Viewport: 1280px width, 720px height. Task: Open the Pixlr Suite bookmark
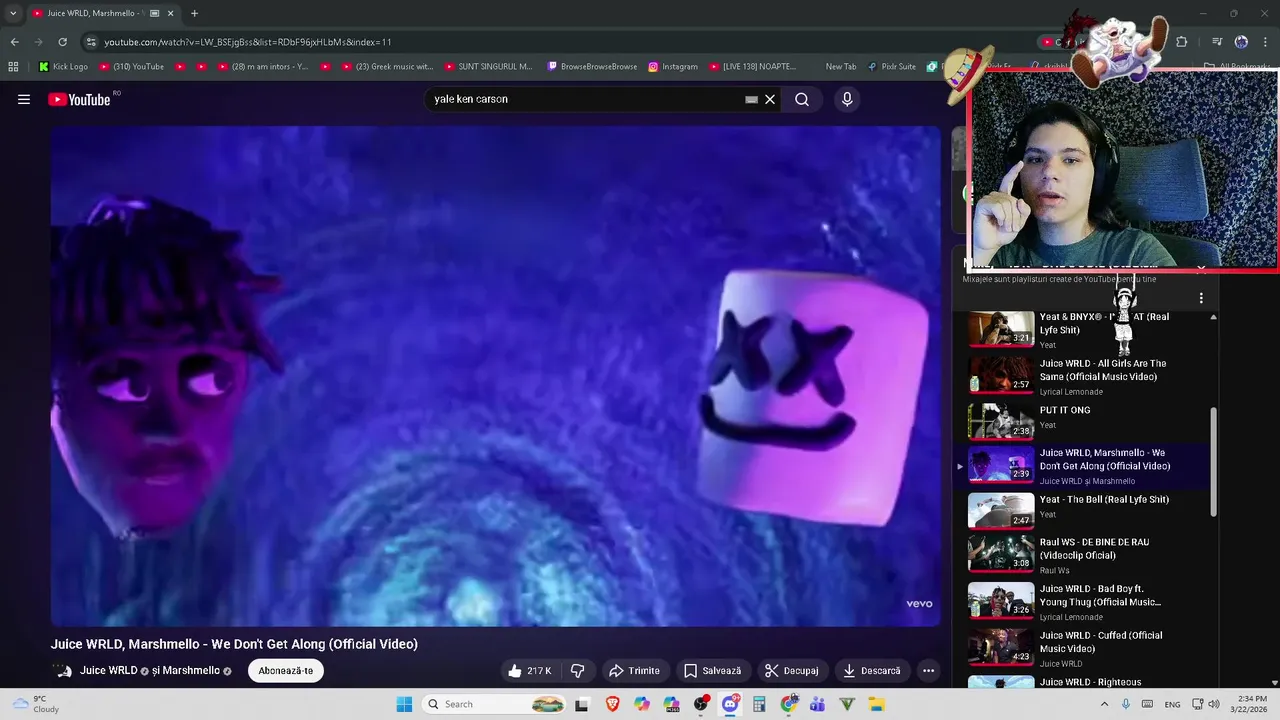point(890,67)
